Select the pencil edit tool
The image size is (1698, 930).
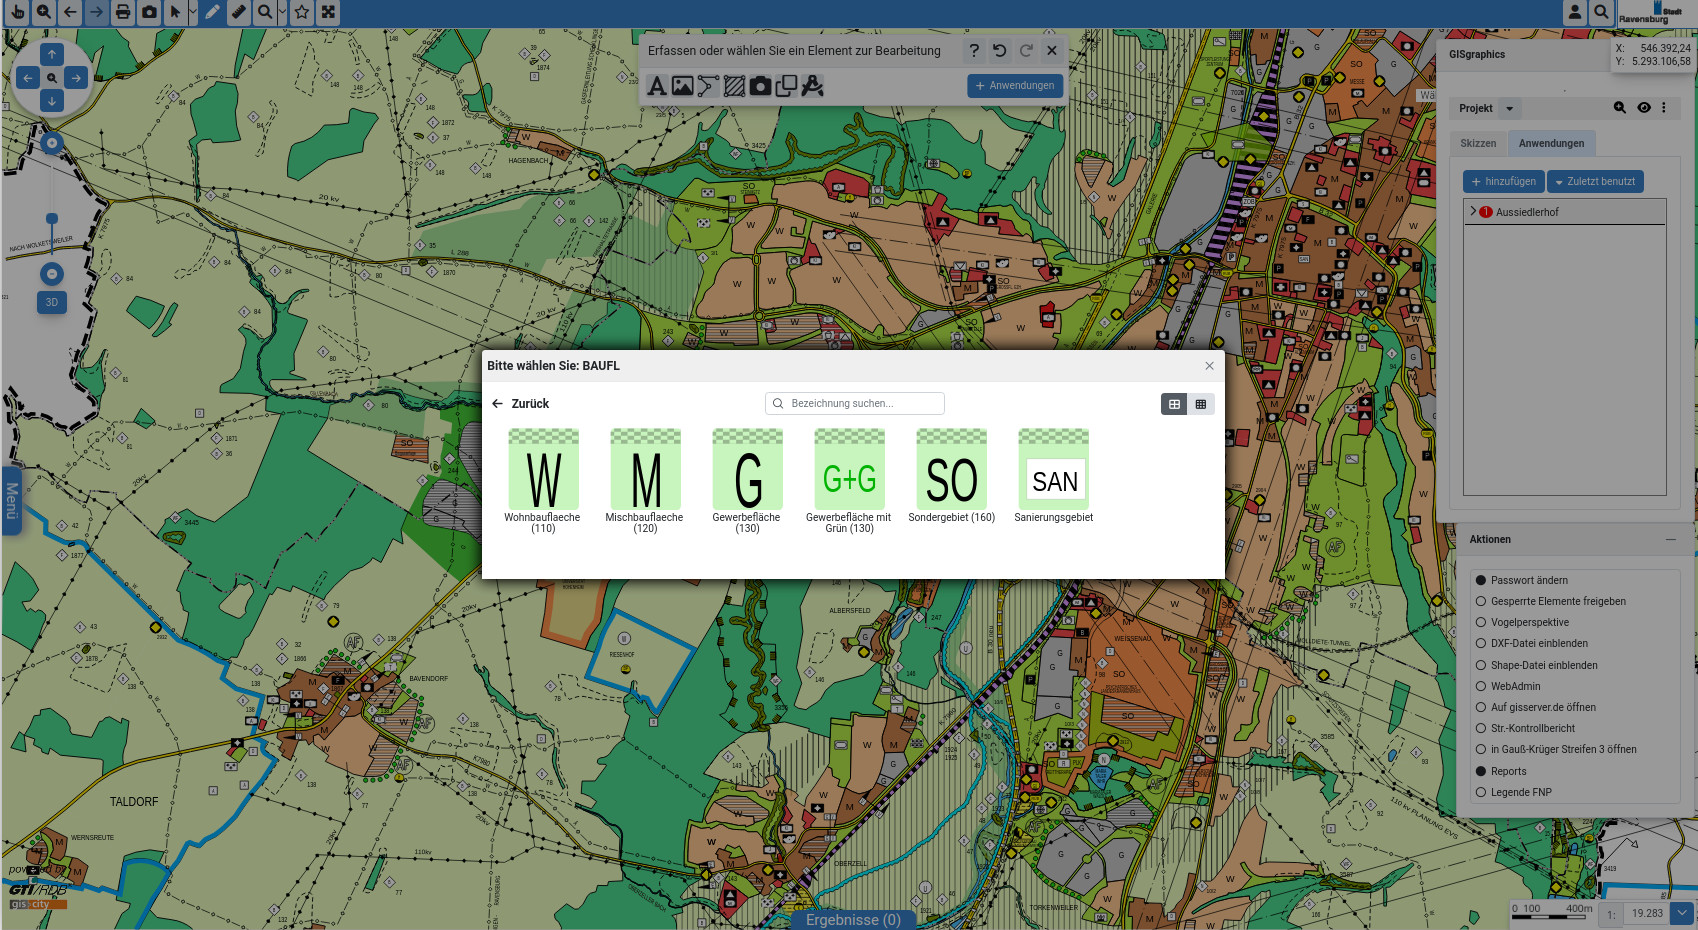[x=212, y=12]
